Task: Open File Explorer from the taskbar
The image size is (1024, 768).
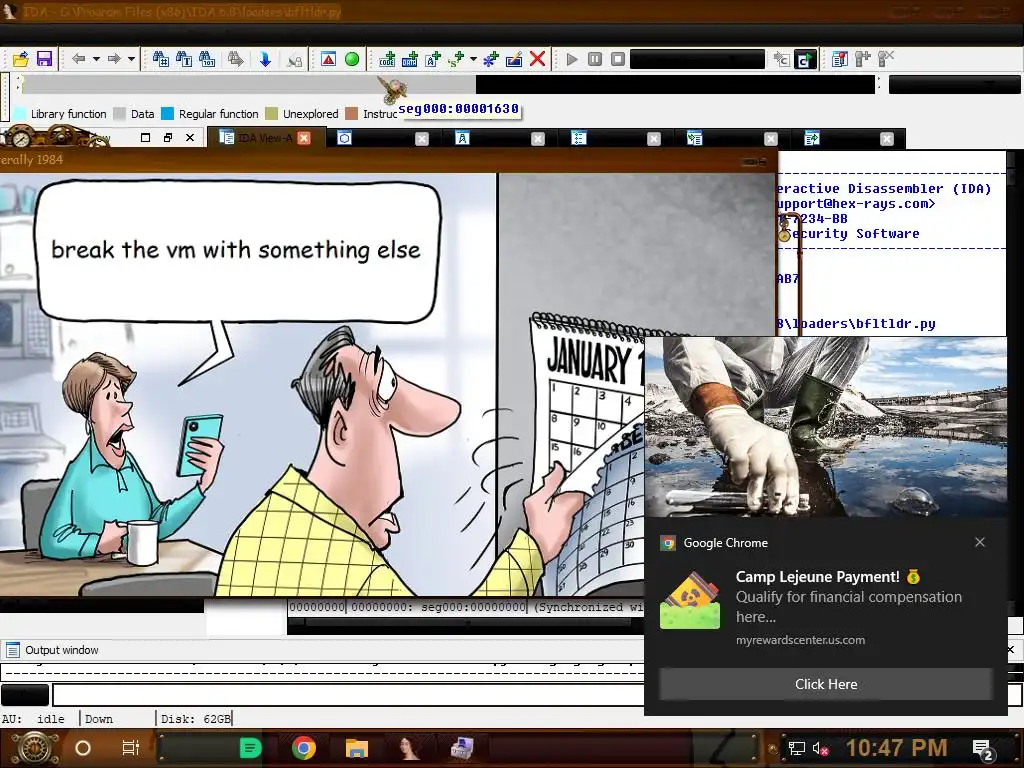Action: [x=357, y=748]
